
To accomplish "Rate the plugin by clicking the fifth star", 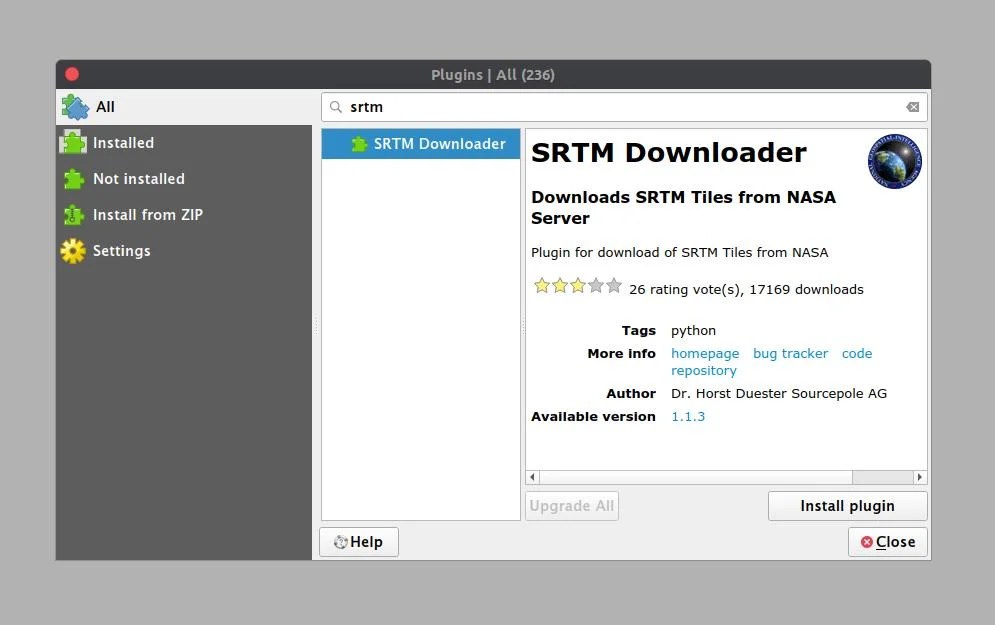I will (x=612, y=285).
